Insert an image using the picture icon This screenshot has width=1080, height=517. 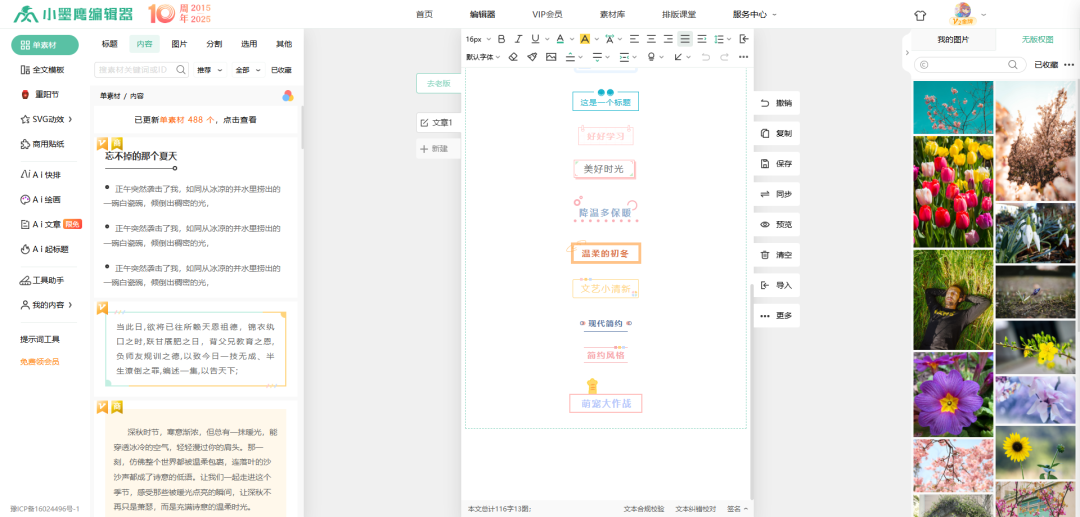550,57
